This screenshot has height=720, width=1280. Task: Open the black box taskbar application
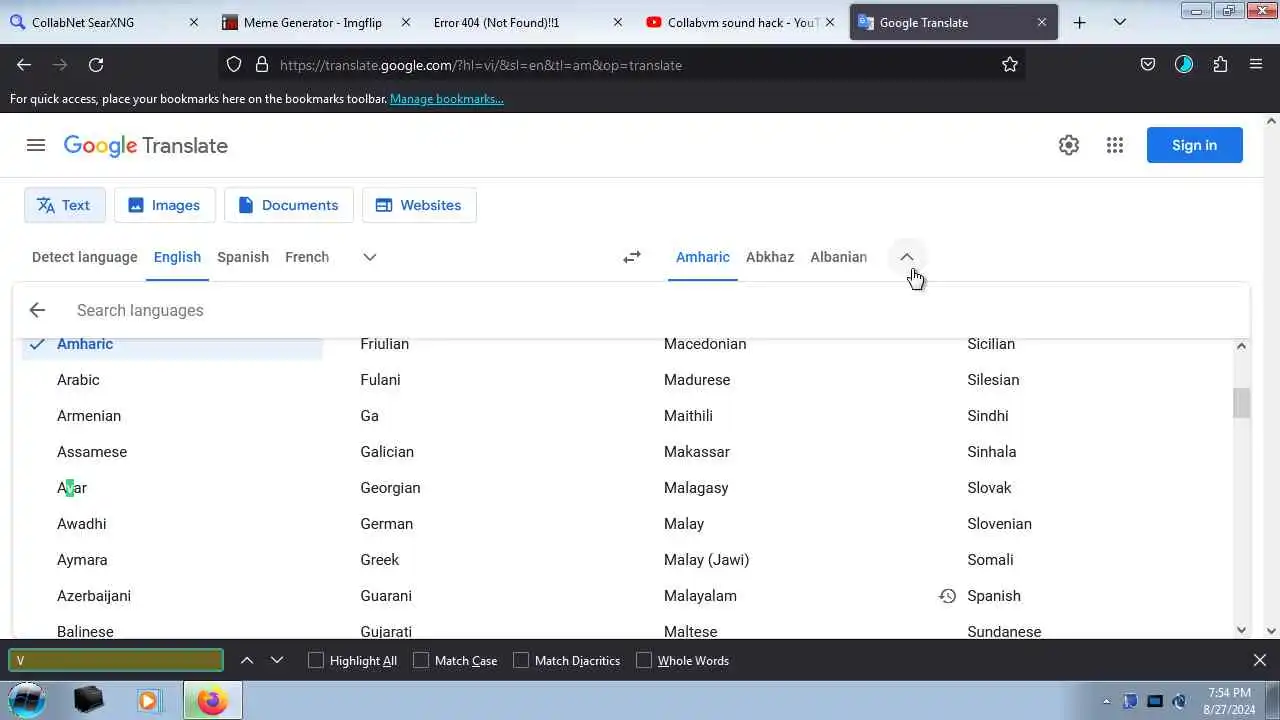tap(88, 700)
